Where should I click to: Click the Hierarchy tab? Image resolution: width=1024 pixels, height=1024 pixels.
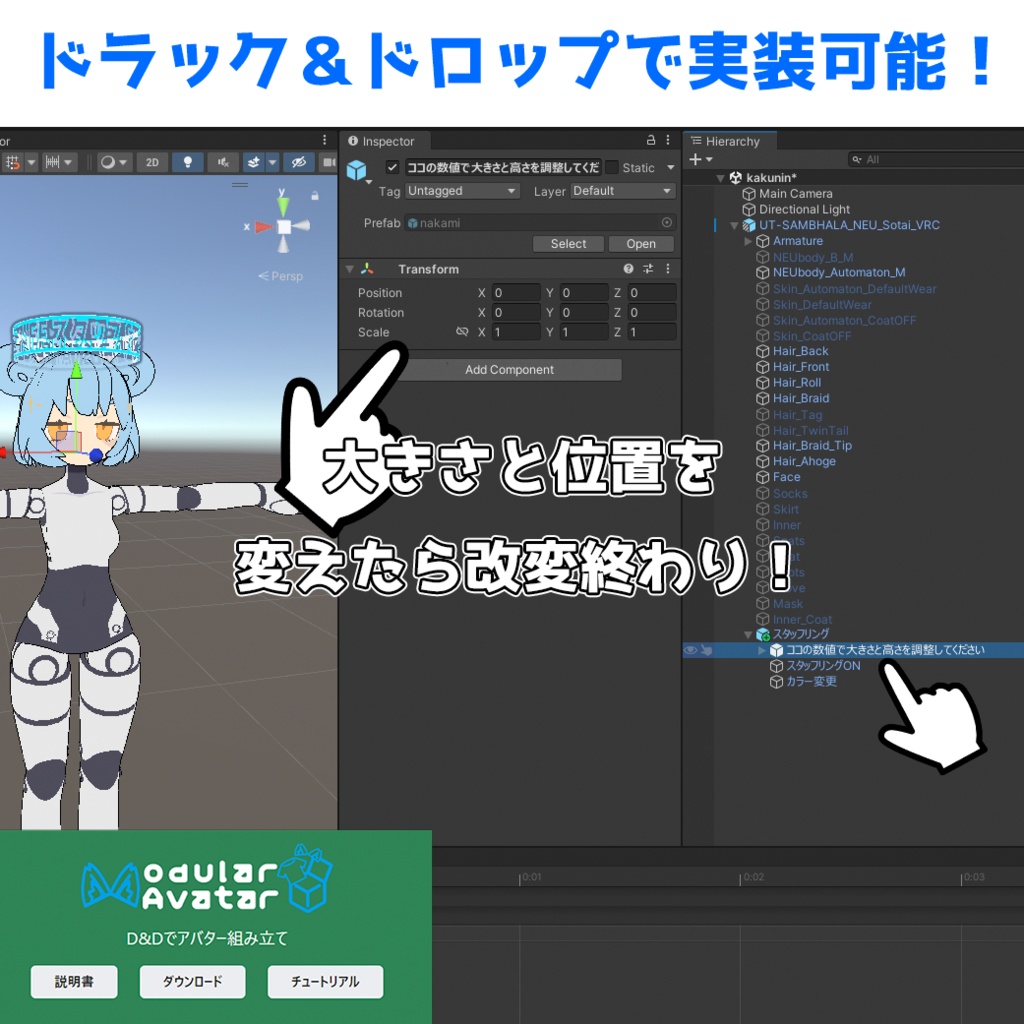click(x=730, y=141)
